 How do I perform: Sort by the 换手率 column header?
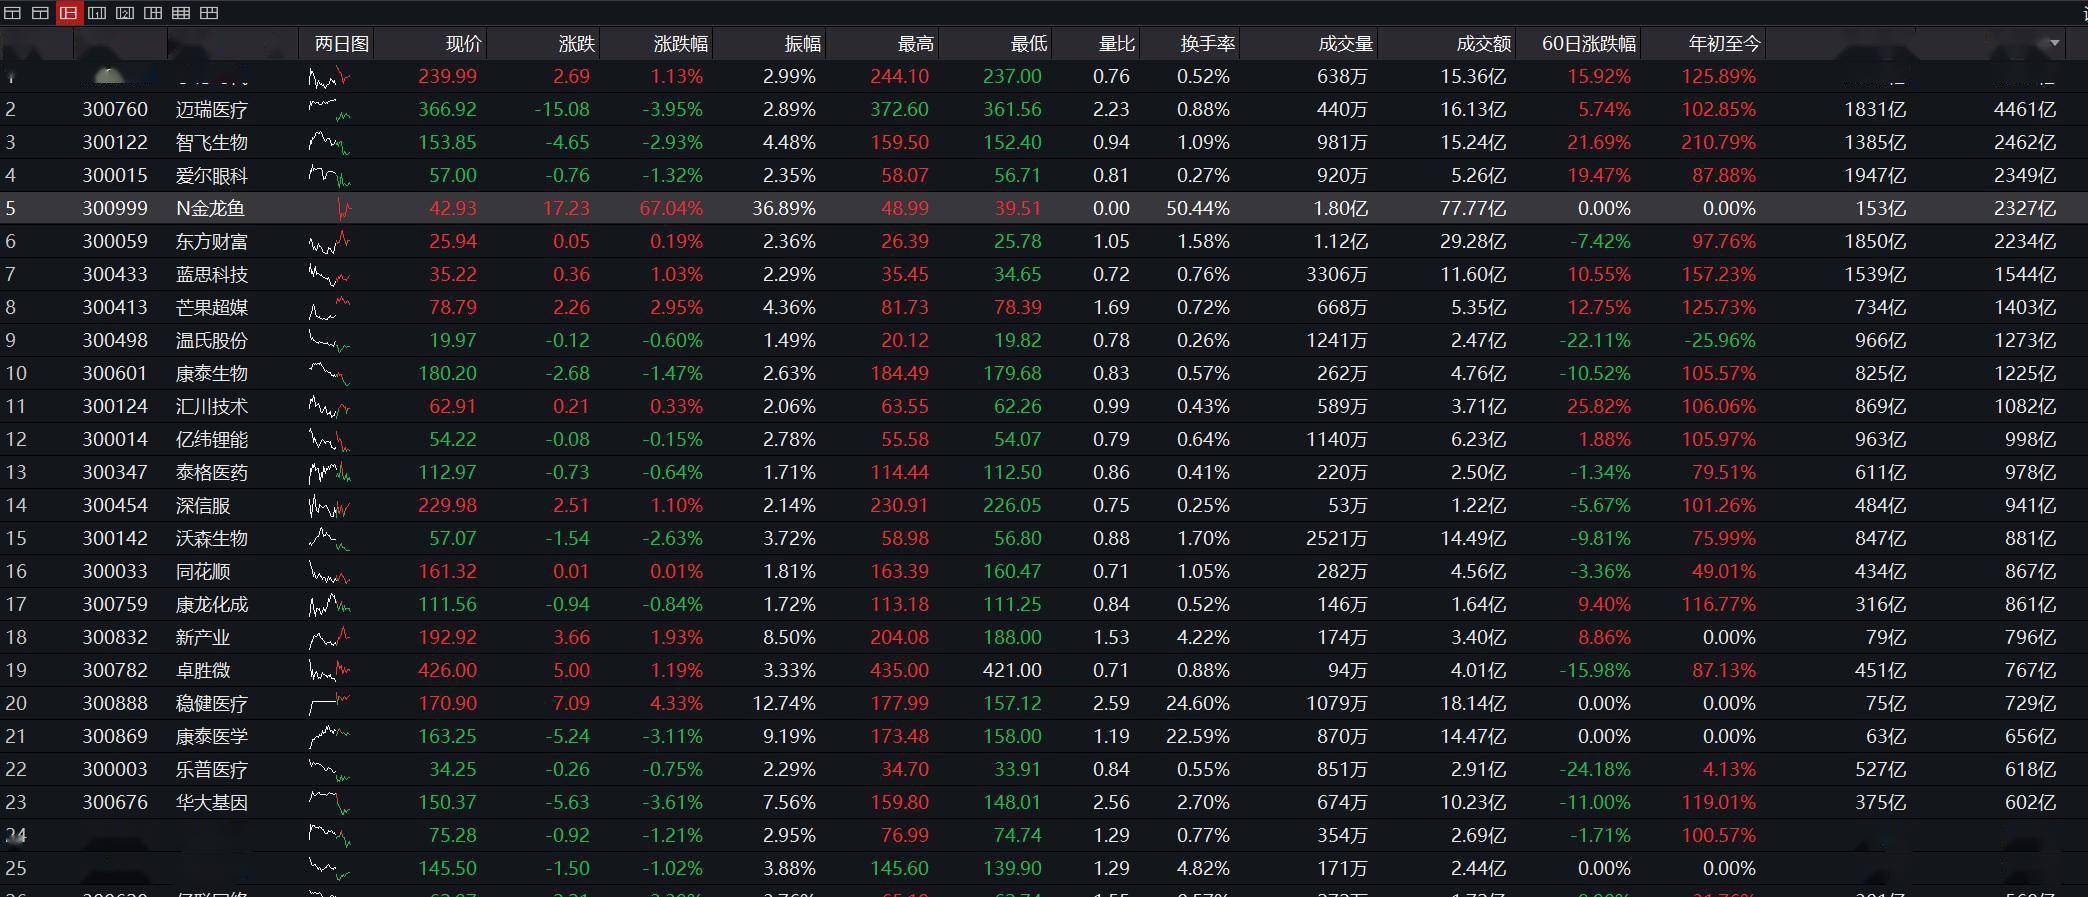[1207, 43]
